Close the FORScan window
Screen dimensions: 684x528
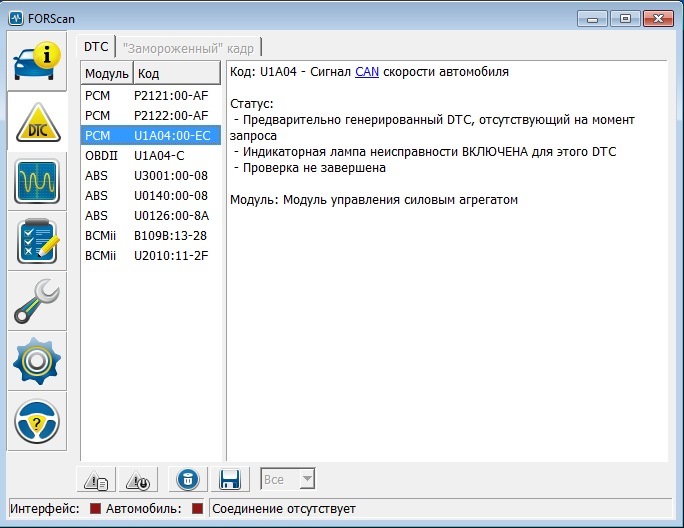coord(658,19)
